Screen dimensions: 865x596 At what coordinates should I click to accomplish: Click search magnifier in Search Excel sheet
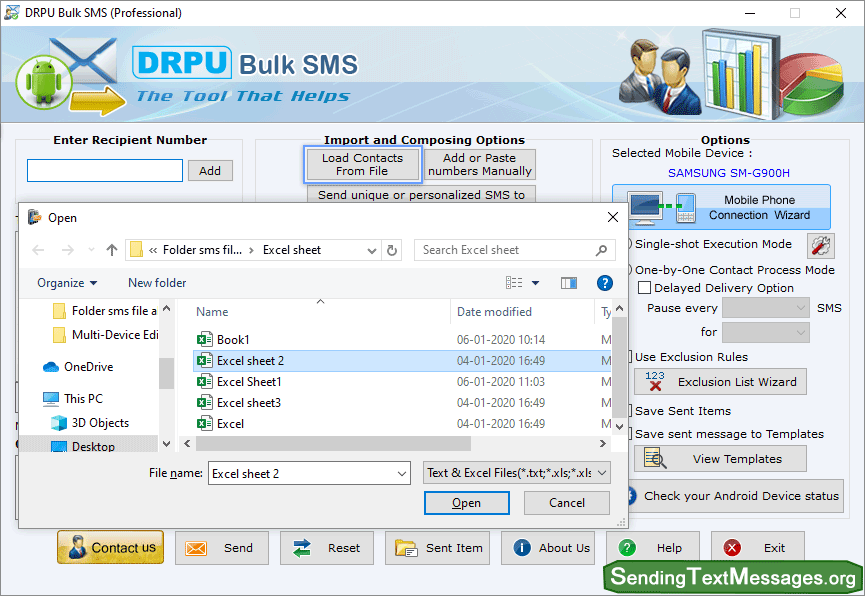pos(601,251)
